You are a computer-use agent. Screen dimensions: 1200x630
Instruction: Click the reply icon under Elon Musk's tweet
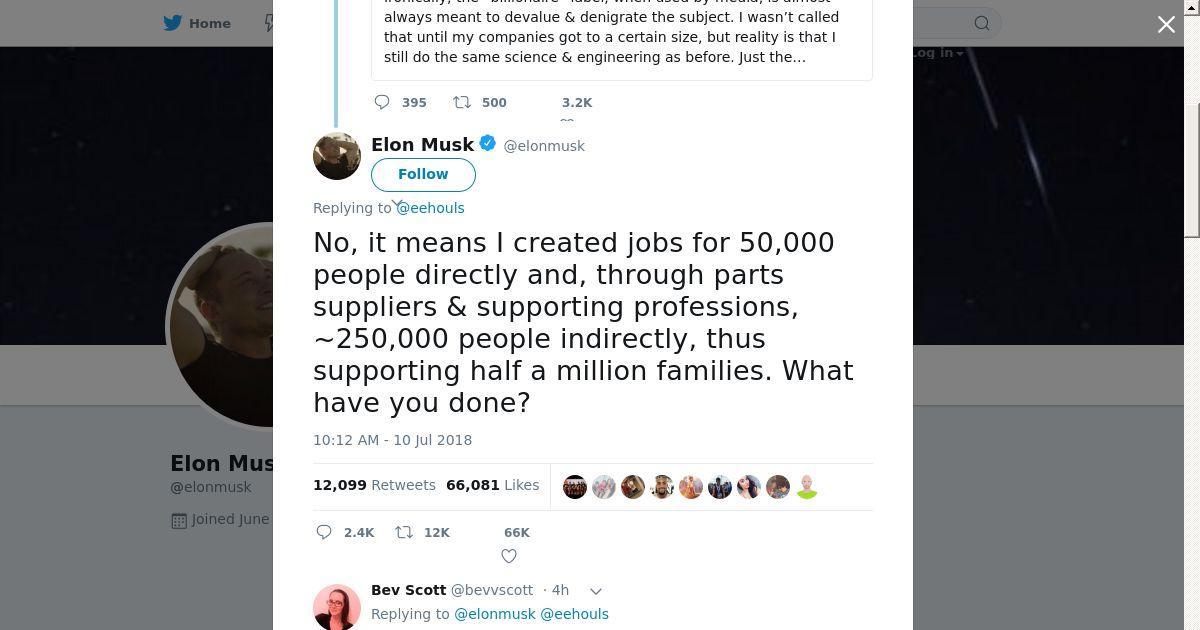[x=324, y=532]
